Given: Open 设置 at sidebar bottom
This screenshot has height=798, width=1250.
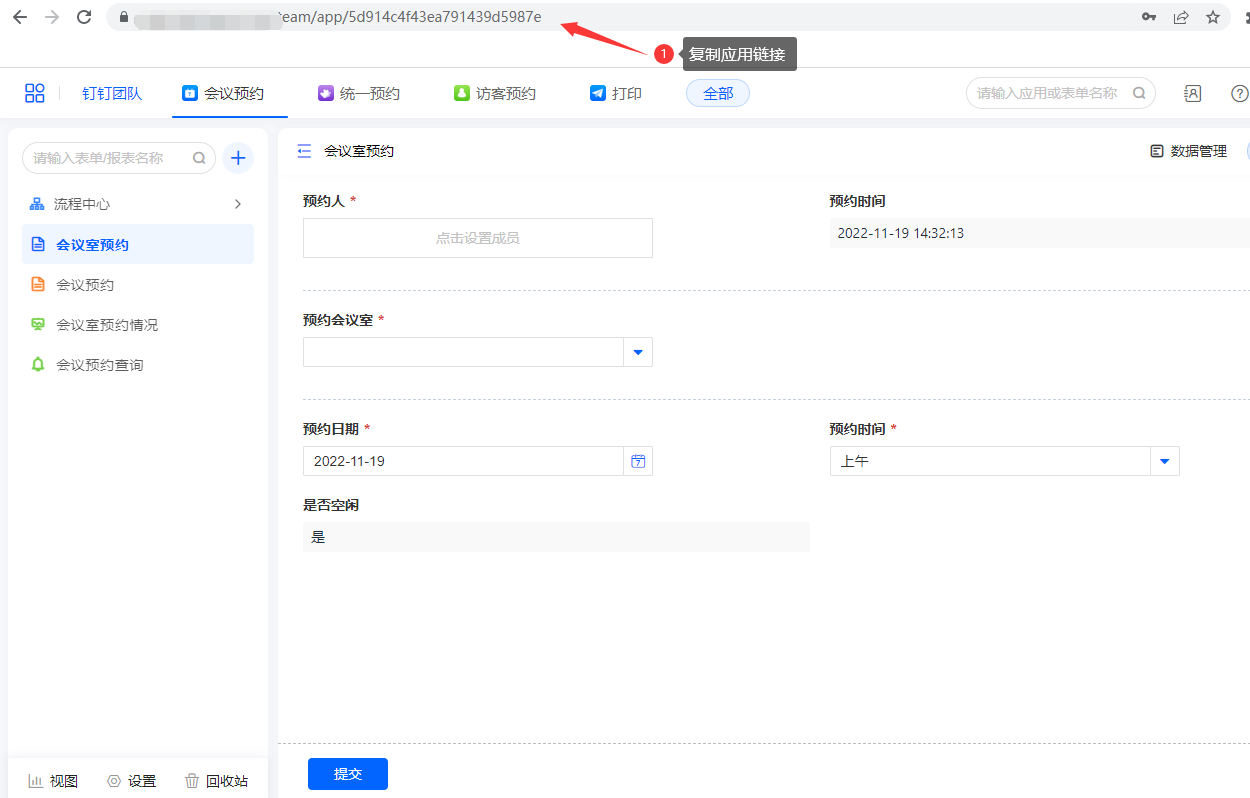Looking at the screenshot, I should (132, 781).
